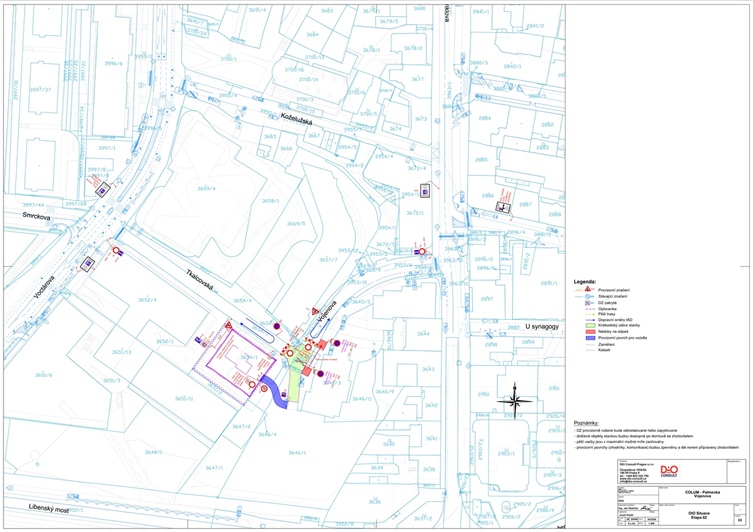Click the boxed sign above parcel 3672/1
The width and height of the screenshot is (753, 532).
(425, 191)
